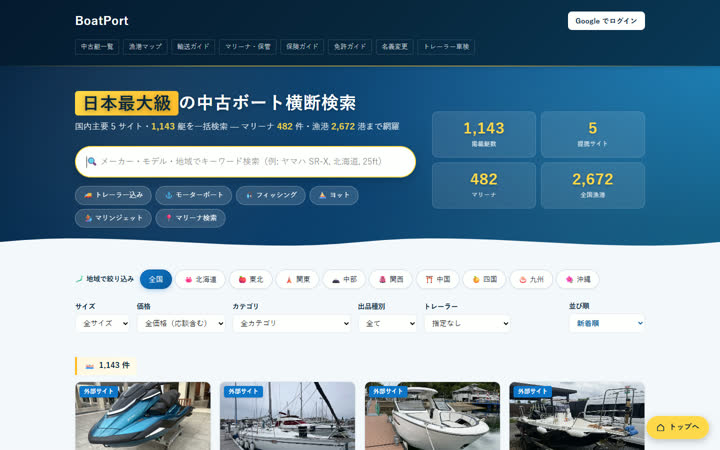Image resolution: width=720 pixels, height=450 pixels.
Task: Filter by the 北海道 region
Action: (x=200, y=279)
